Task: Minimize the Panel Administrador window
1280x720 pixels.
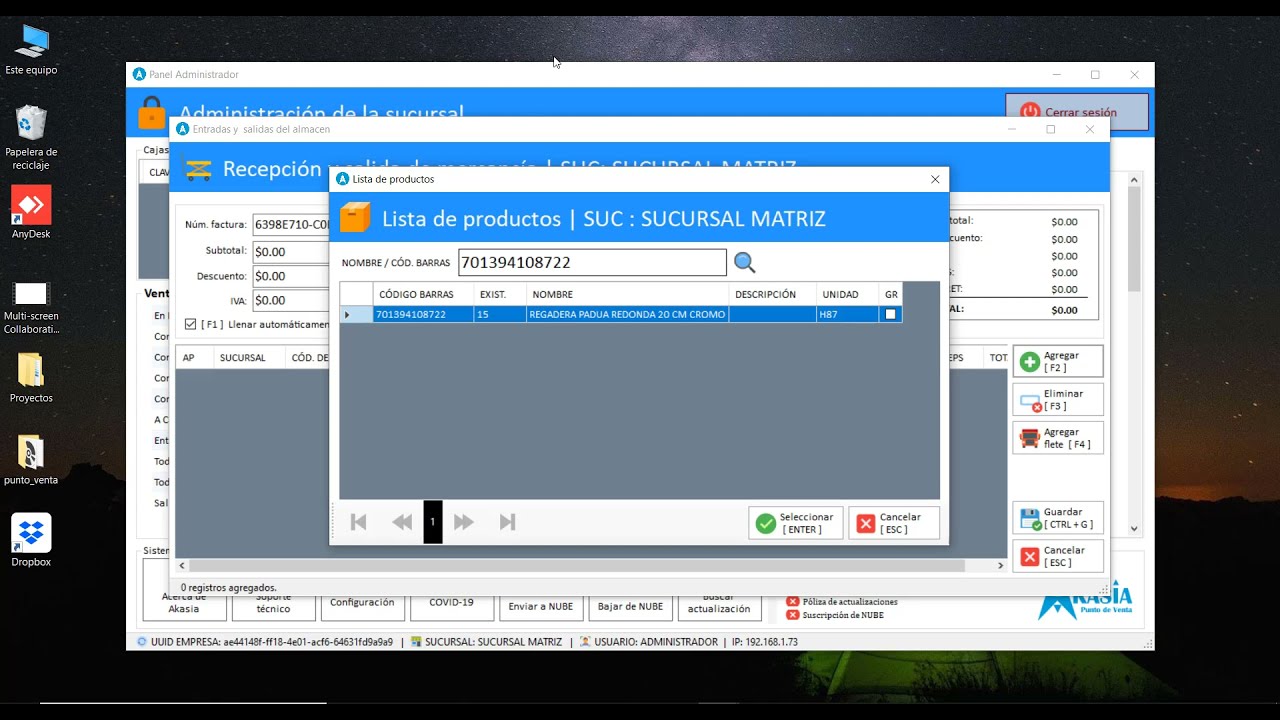Action: pyautogui.click(x=1056, y=75)
